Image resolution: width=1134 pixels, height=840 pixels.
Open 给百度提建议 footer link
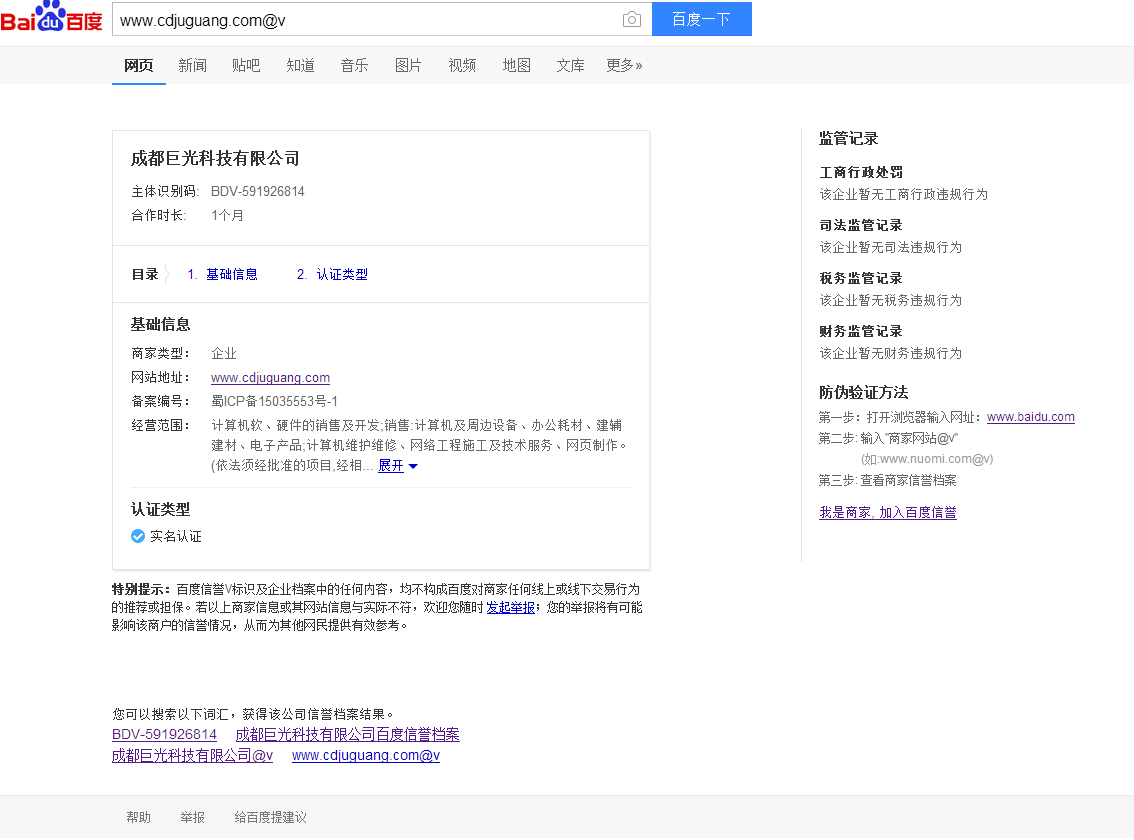pos(270,817)
